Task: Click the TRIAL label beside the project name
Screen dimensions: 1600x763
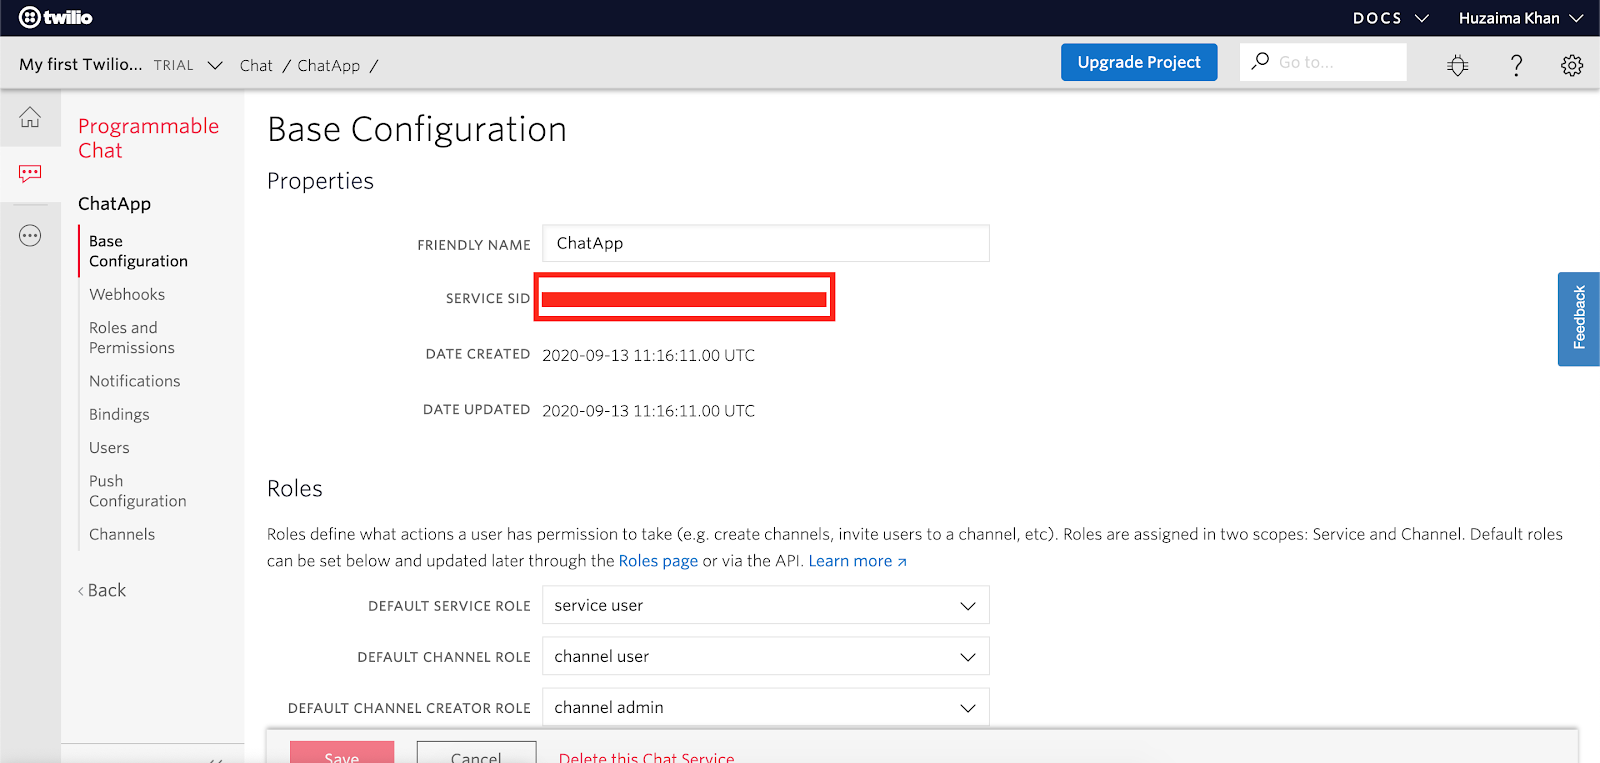Action: [174, 65]
